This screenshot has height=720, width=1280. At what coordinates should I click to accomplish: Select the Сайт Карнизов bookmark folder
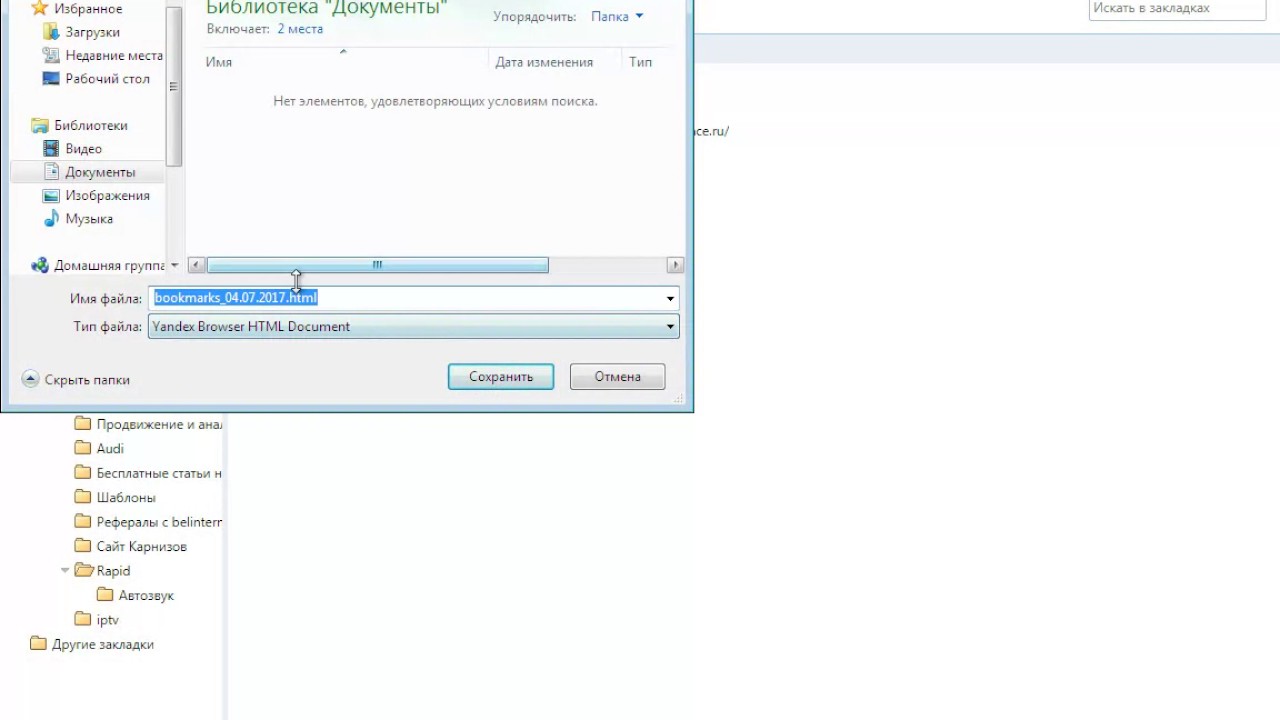click(x=142, y=546)
